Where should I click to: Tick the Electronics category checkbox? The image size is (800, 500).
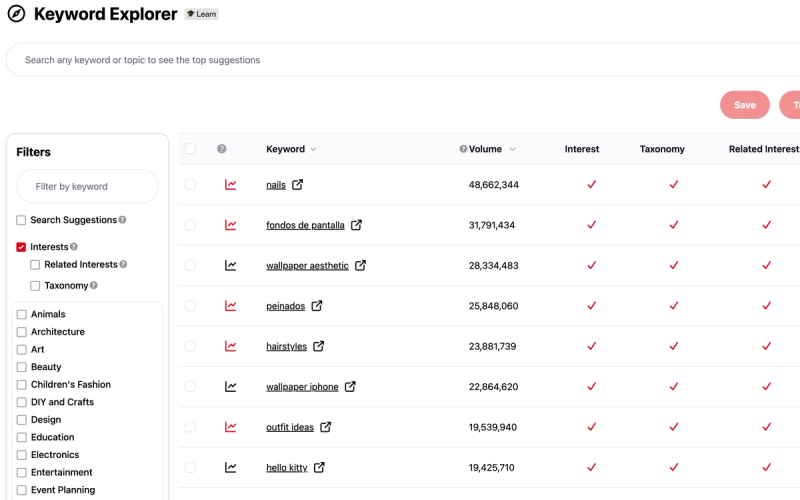point(22,455)
